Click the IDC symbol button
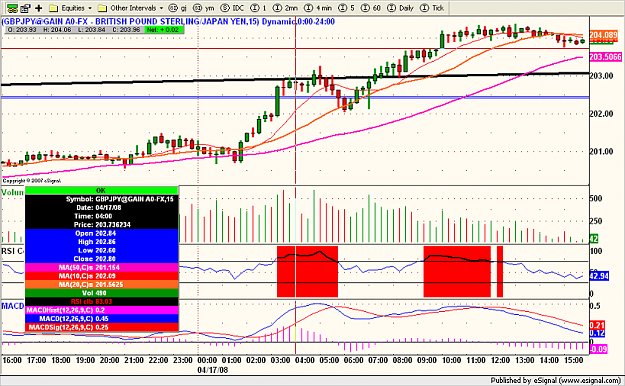Image resolution: width=625 pixels, height=386 pixels. pos(233,8)
